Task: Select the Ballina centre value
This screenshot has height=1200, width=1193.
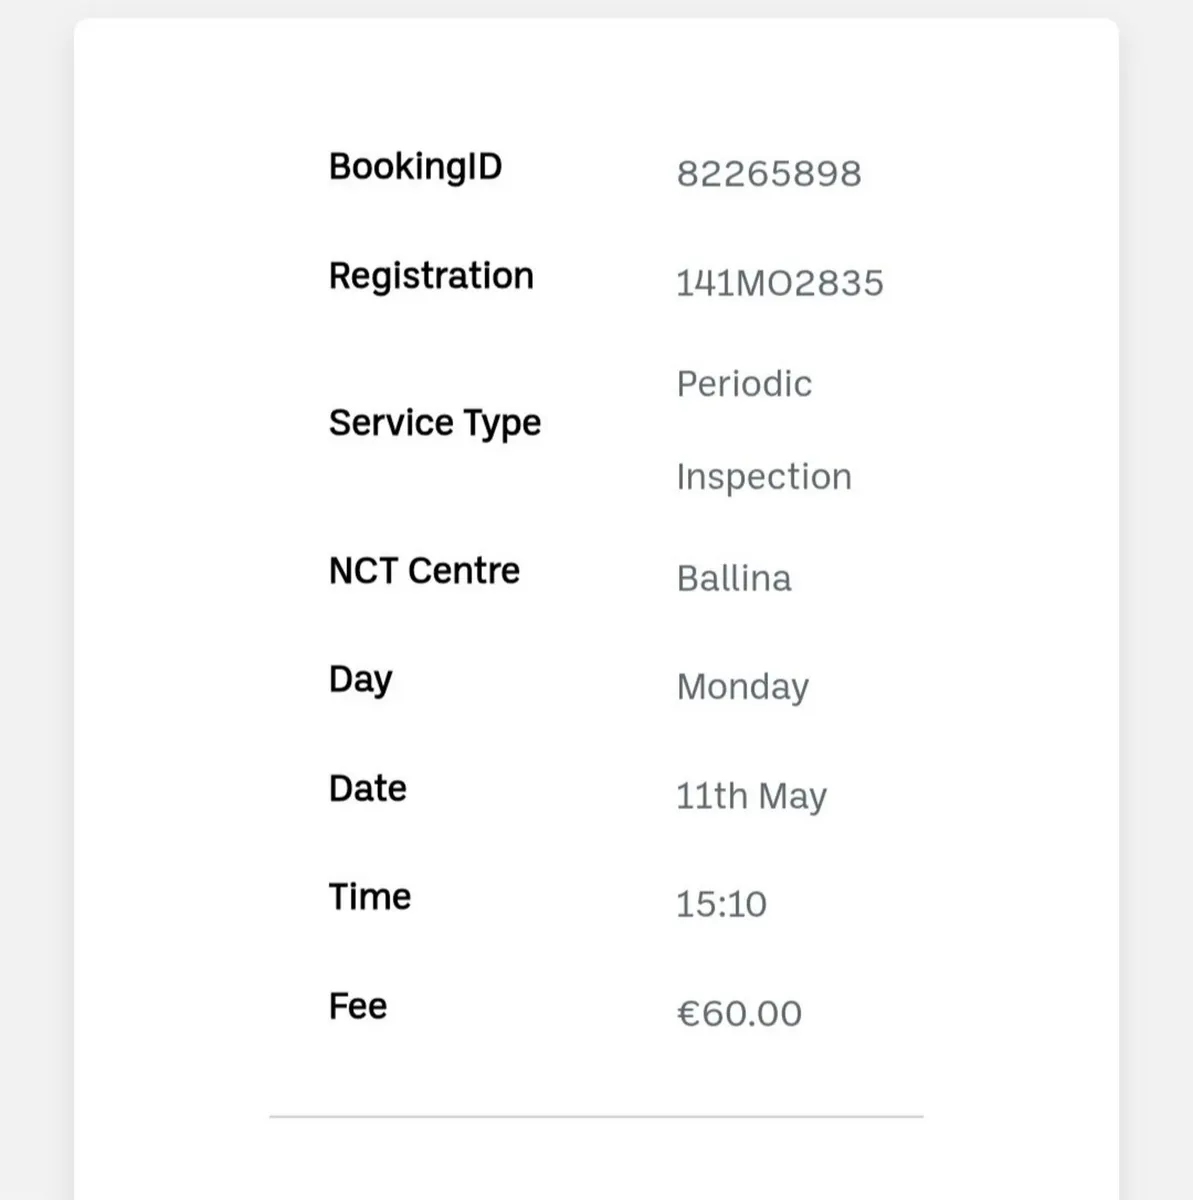Action: coord(734,578)
